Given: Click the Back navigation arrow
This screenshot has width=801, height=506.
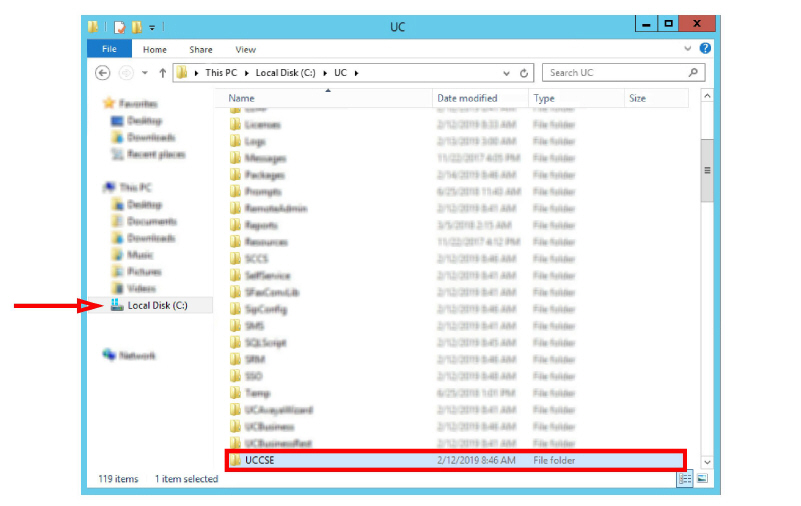Looking at the screenshot, I should pyautogui.click(x=102, y=73).
